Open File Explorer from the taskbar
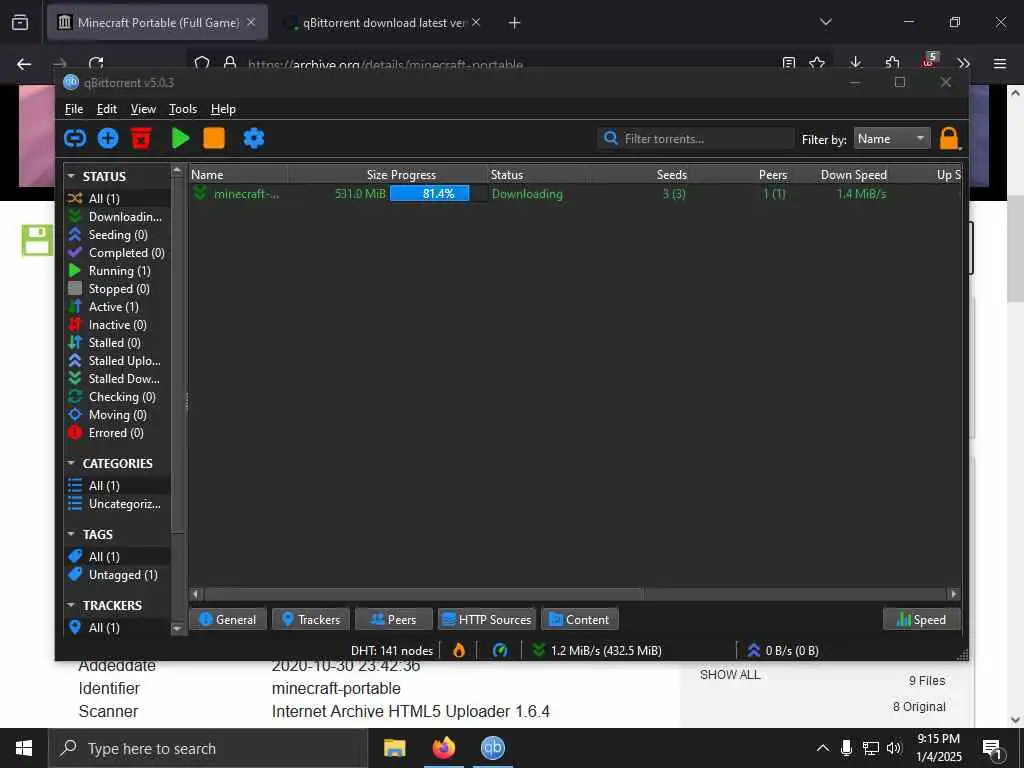 pyautogui.click(x=394, y=748)
